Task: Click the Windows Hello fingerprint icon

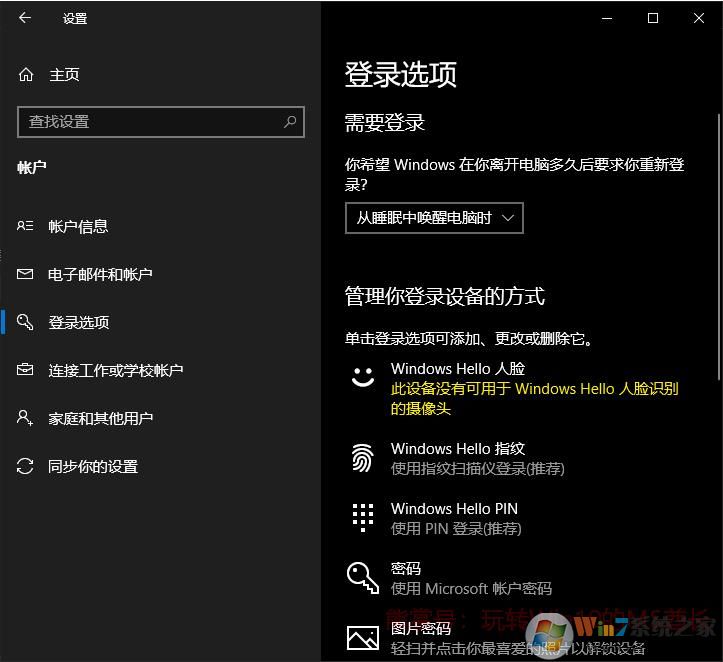Action: click(x=363, y=458)
